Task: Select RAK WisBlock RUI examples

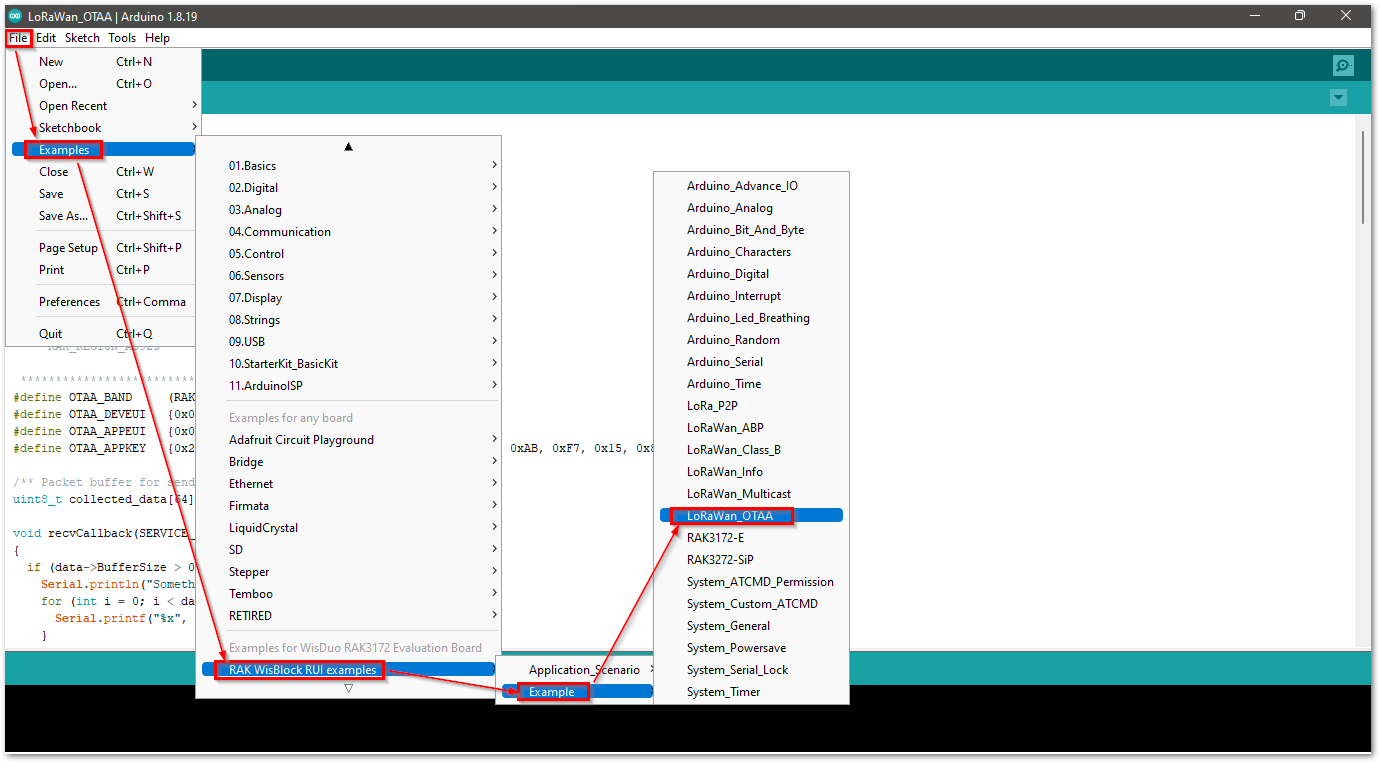Action: (x=348, y=670)
